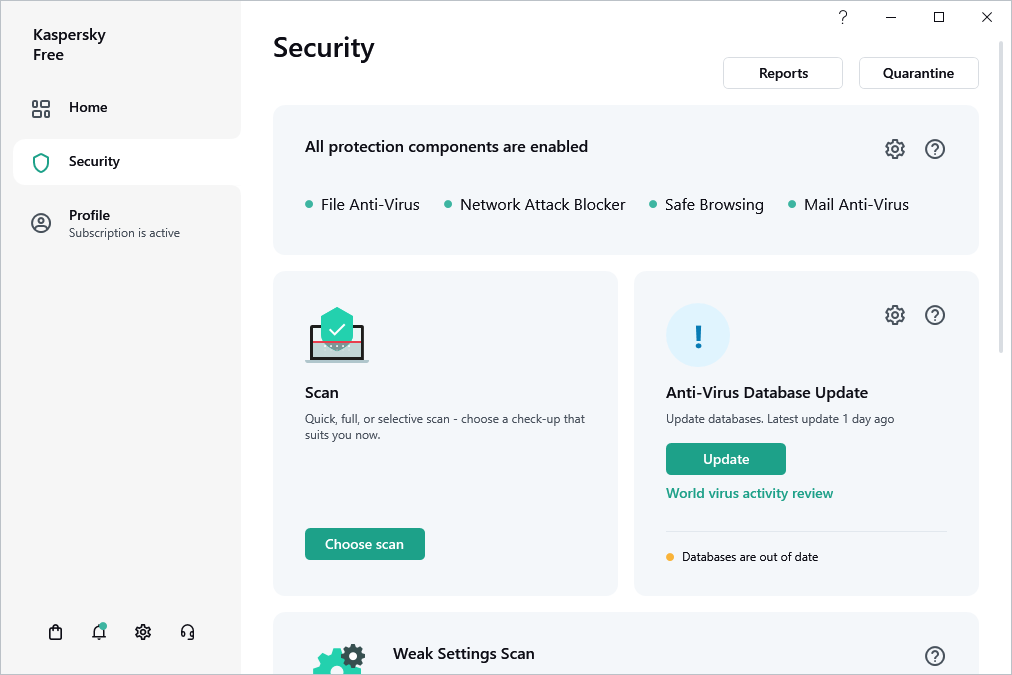
Task: Open help for Anti-Virus Database Update
Action: point(934,315)
